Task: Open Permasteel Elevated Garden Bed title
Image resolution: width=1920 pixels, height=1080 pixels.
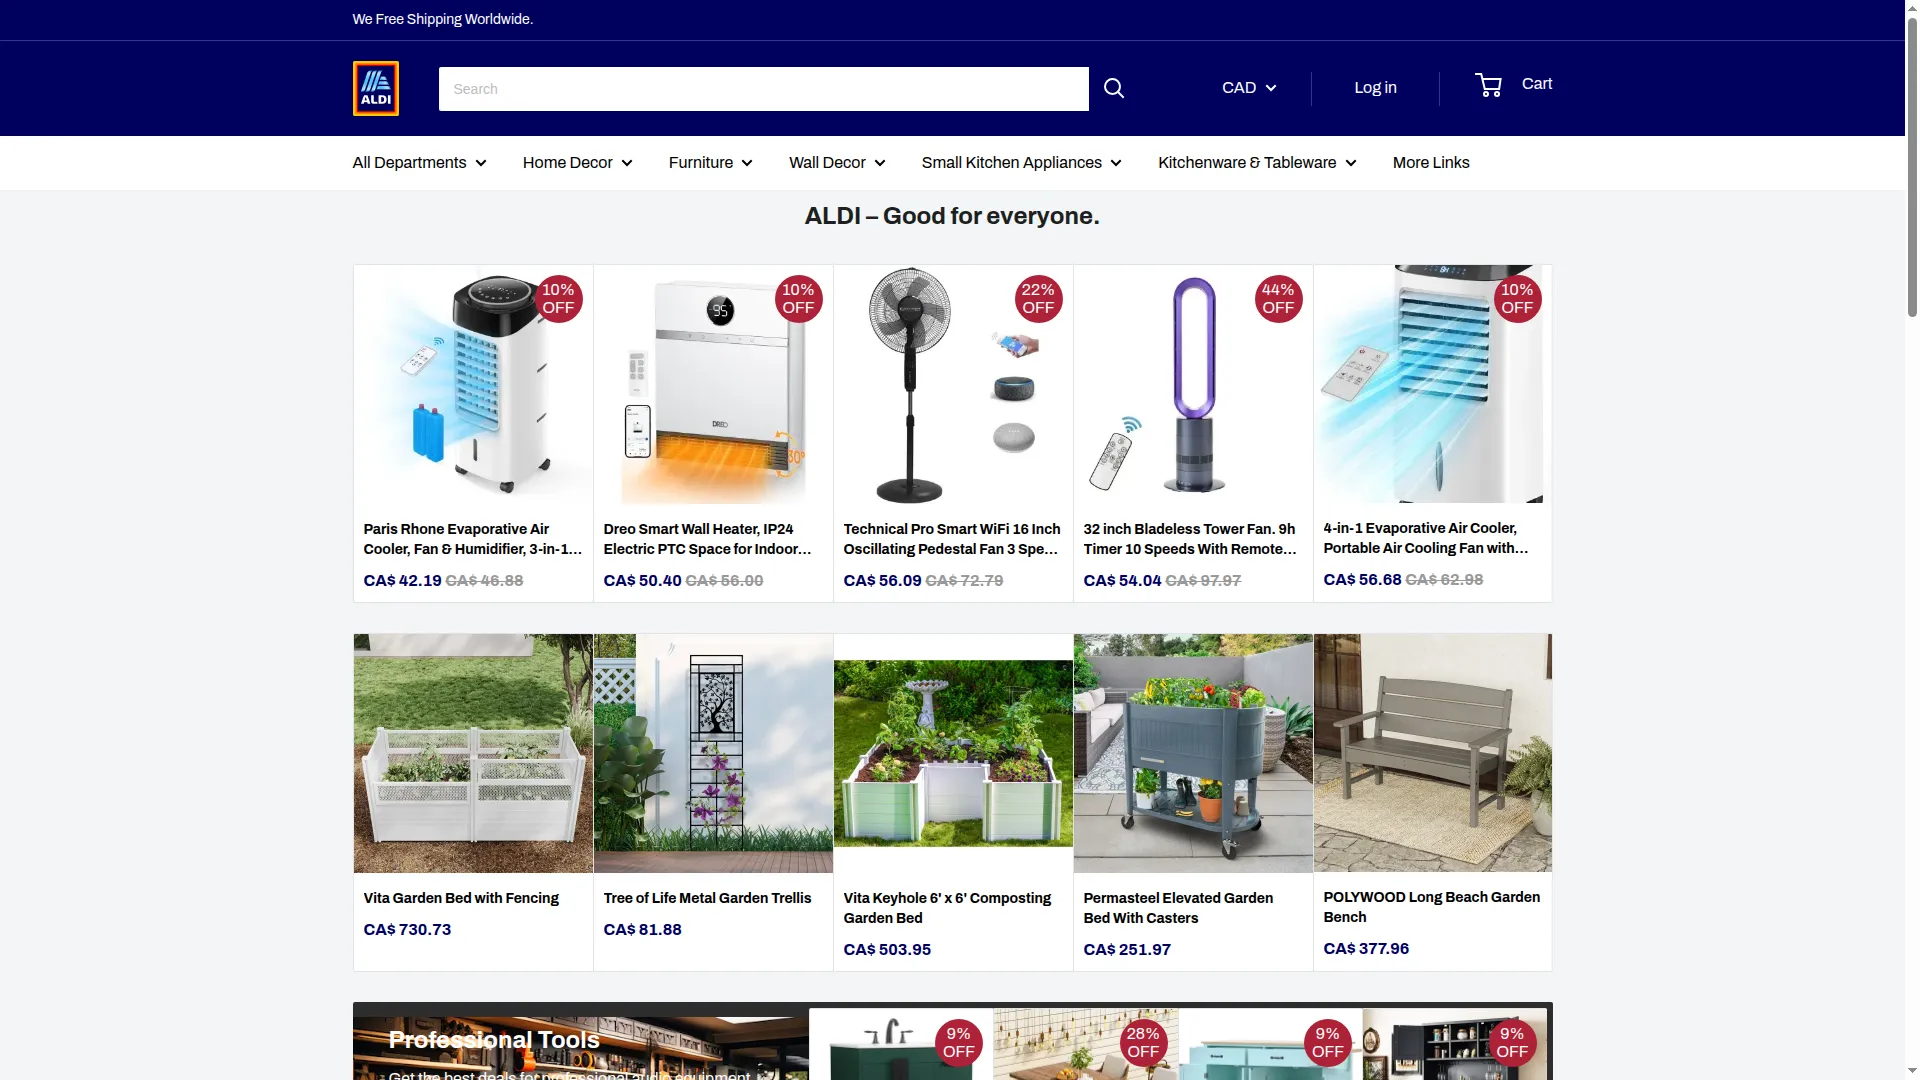Action: click(x=1178, y=908)
